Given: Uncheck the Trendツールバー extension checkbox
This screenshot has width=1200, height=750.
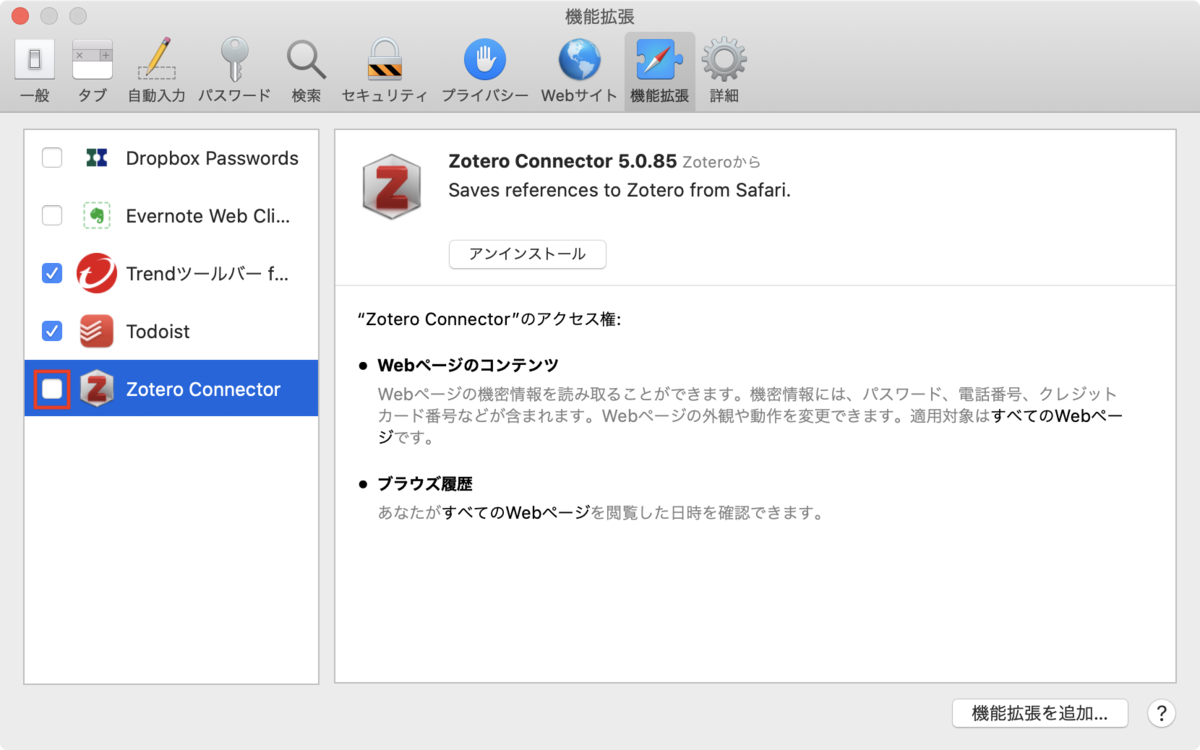Looking at the screenshot, I should (52, 273).
